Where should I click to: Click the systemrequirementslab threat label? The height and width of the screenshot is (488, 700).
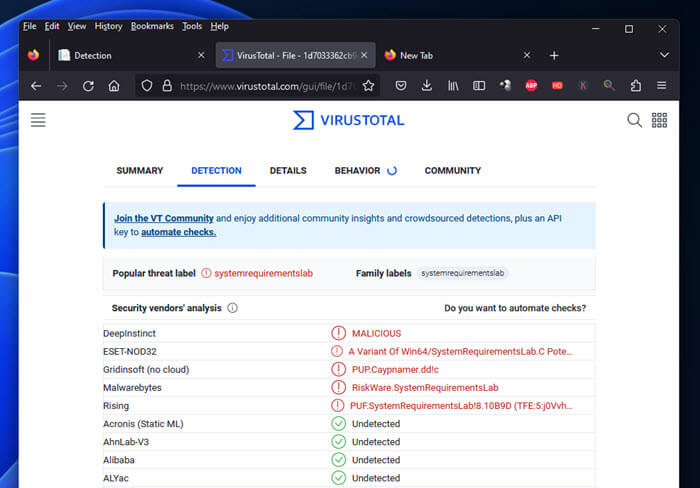pos(263,273)
